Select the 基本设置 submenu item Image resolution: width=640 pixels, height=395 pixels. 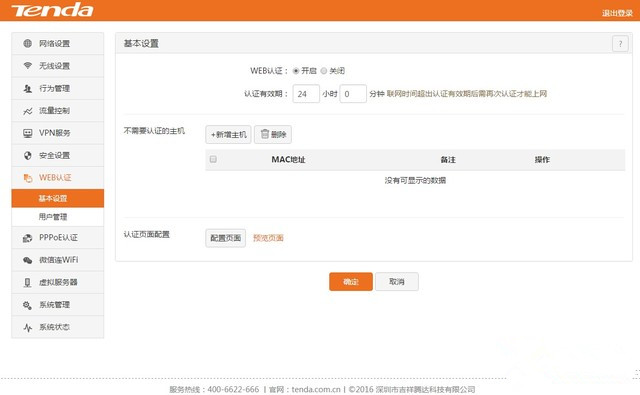click(58, 198)
